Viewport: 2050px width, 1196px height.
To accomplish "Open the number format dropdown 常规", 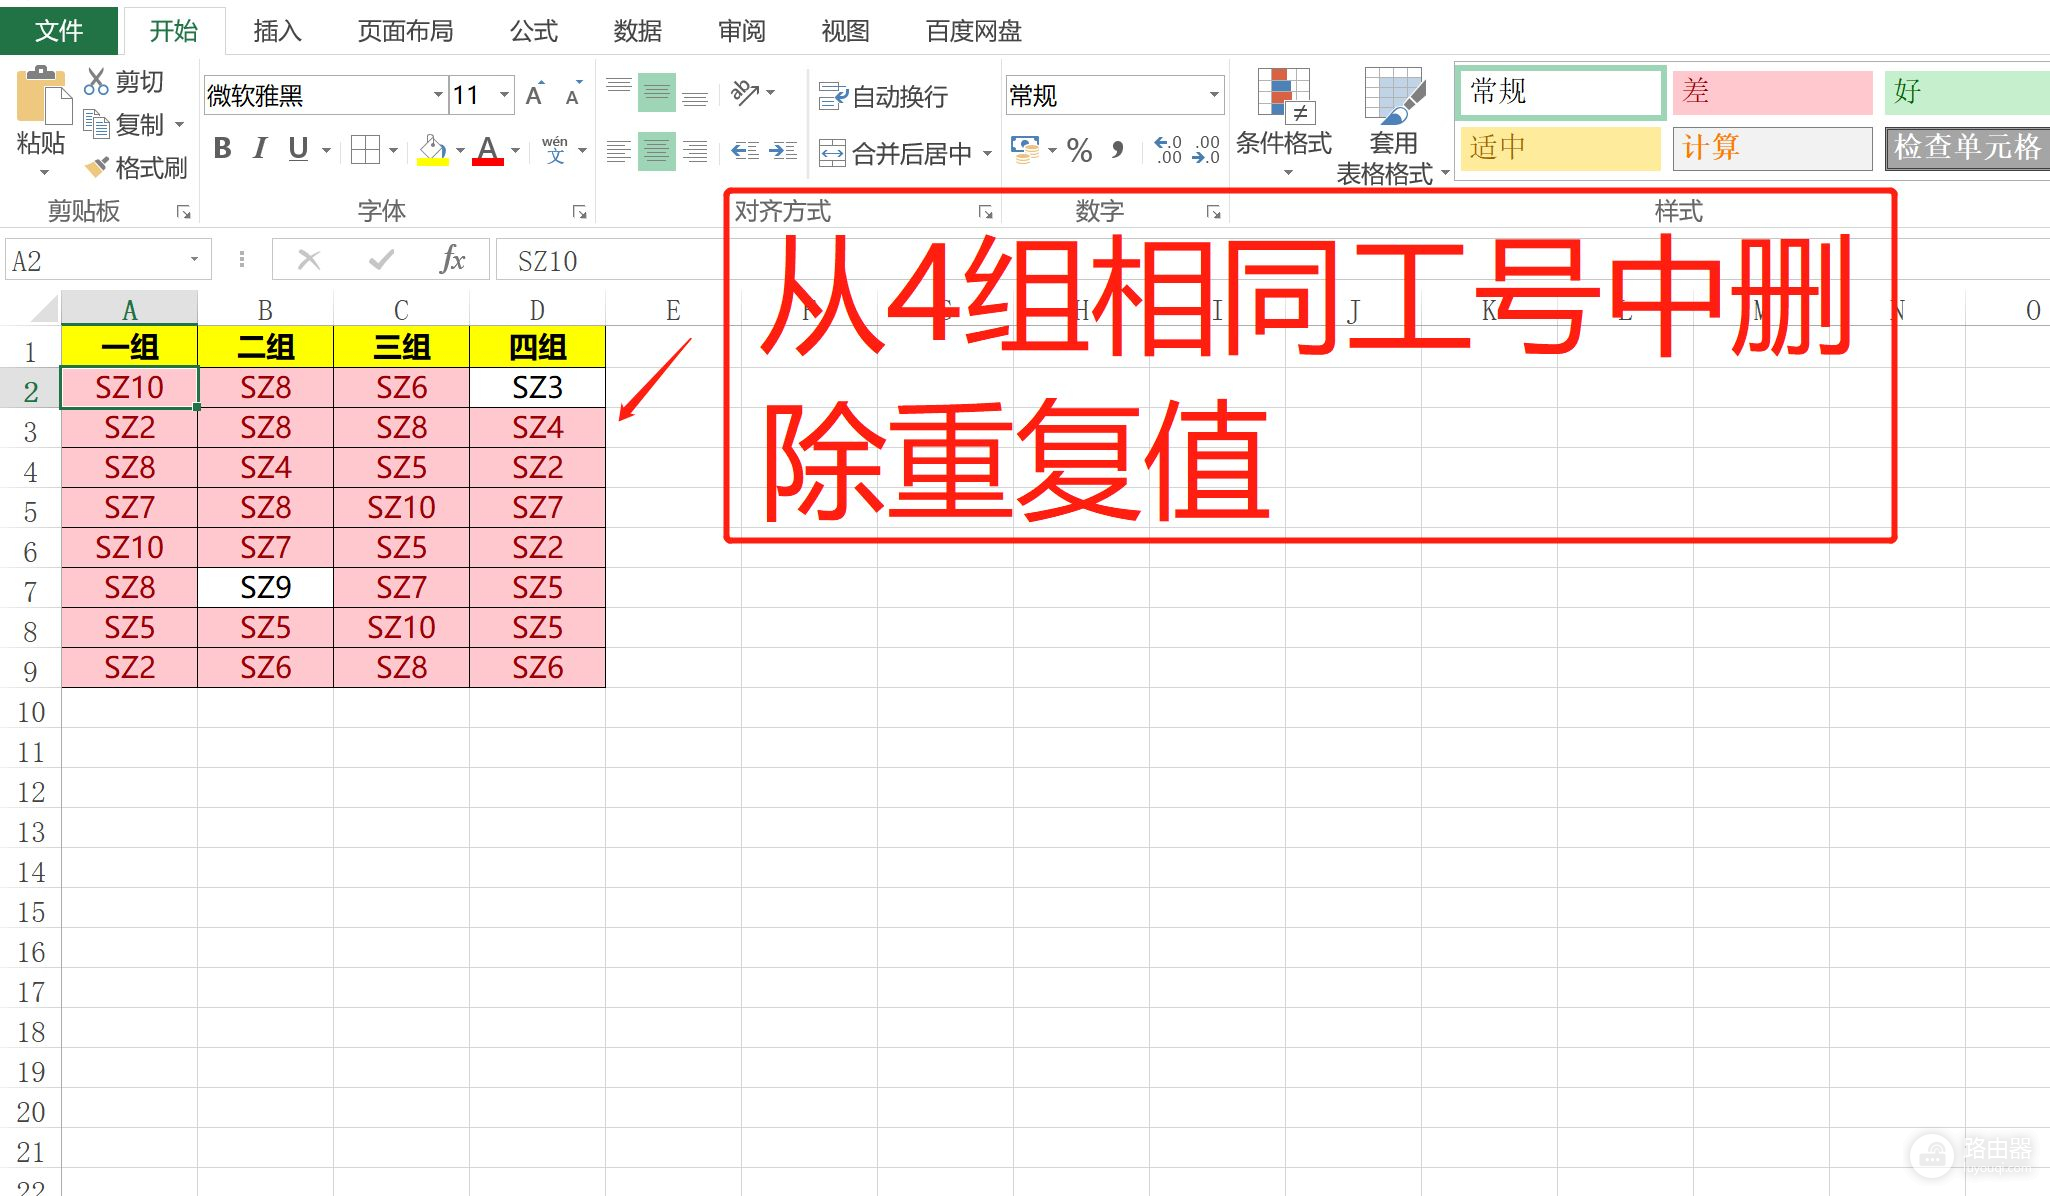I will click(1214, 95).
